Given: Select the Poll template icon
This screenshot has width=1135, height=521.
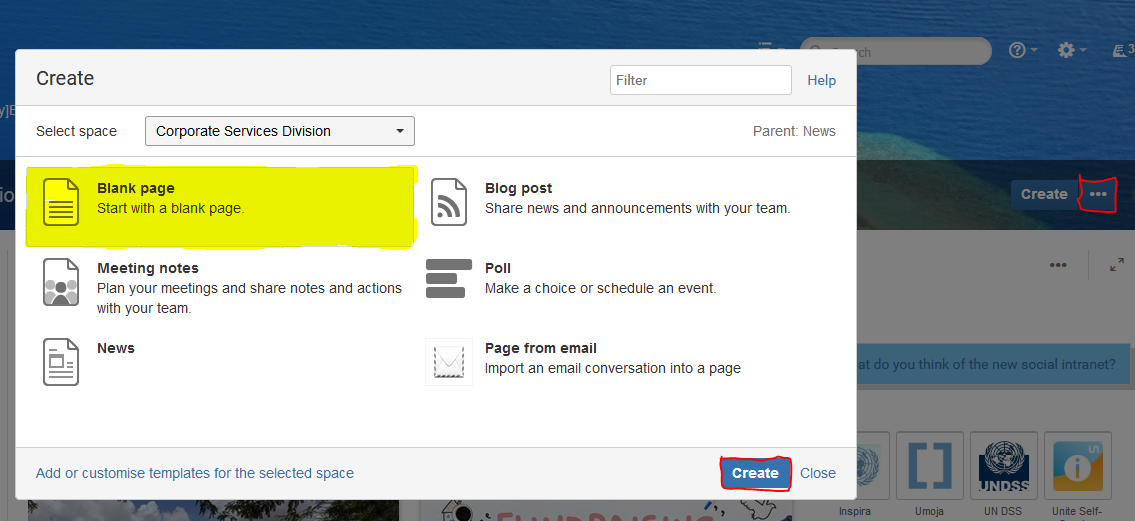Looking at the screenshot, I should click(449, 279).
